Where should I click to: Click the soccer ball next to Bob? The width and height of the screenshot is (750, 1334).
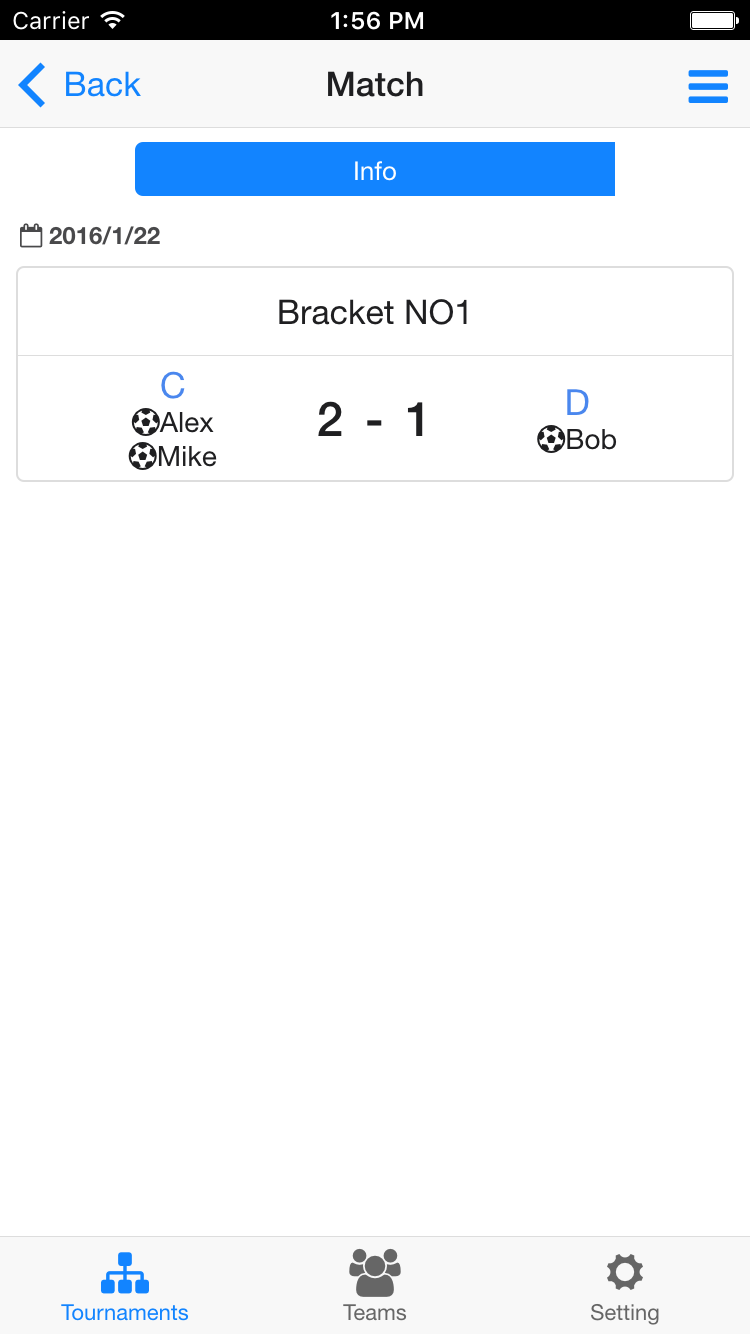(551, 439)
